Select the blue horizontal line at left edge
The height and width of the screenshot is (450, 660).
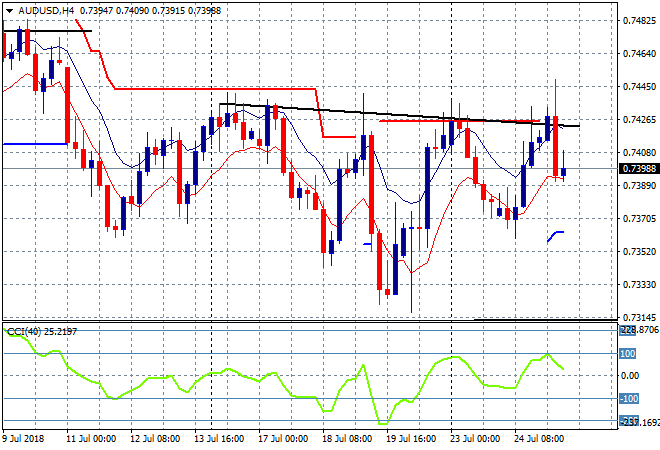pos(35,144)
